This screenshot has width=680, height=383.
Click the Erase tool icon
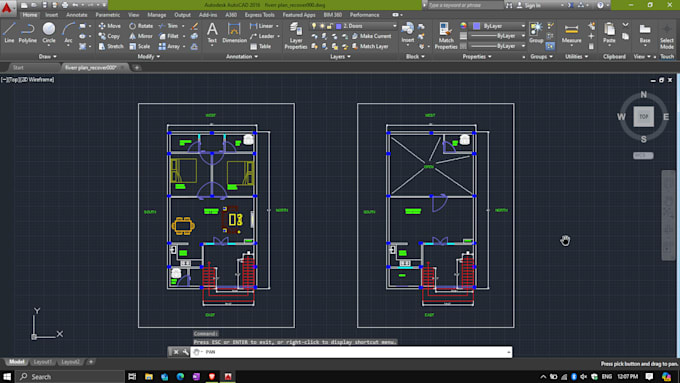194,26
